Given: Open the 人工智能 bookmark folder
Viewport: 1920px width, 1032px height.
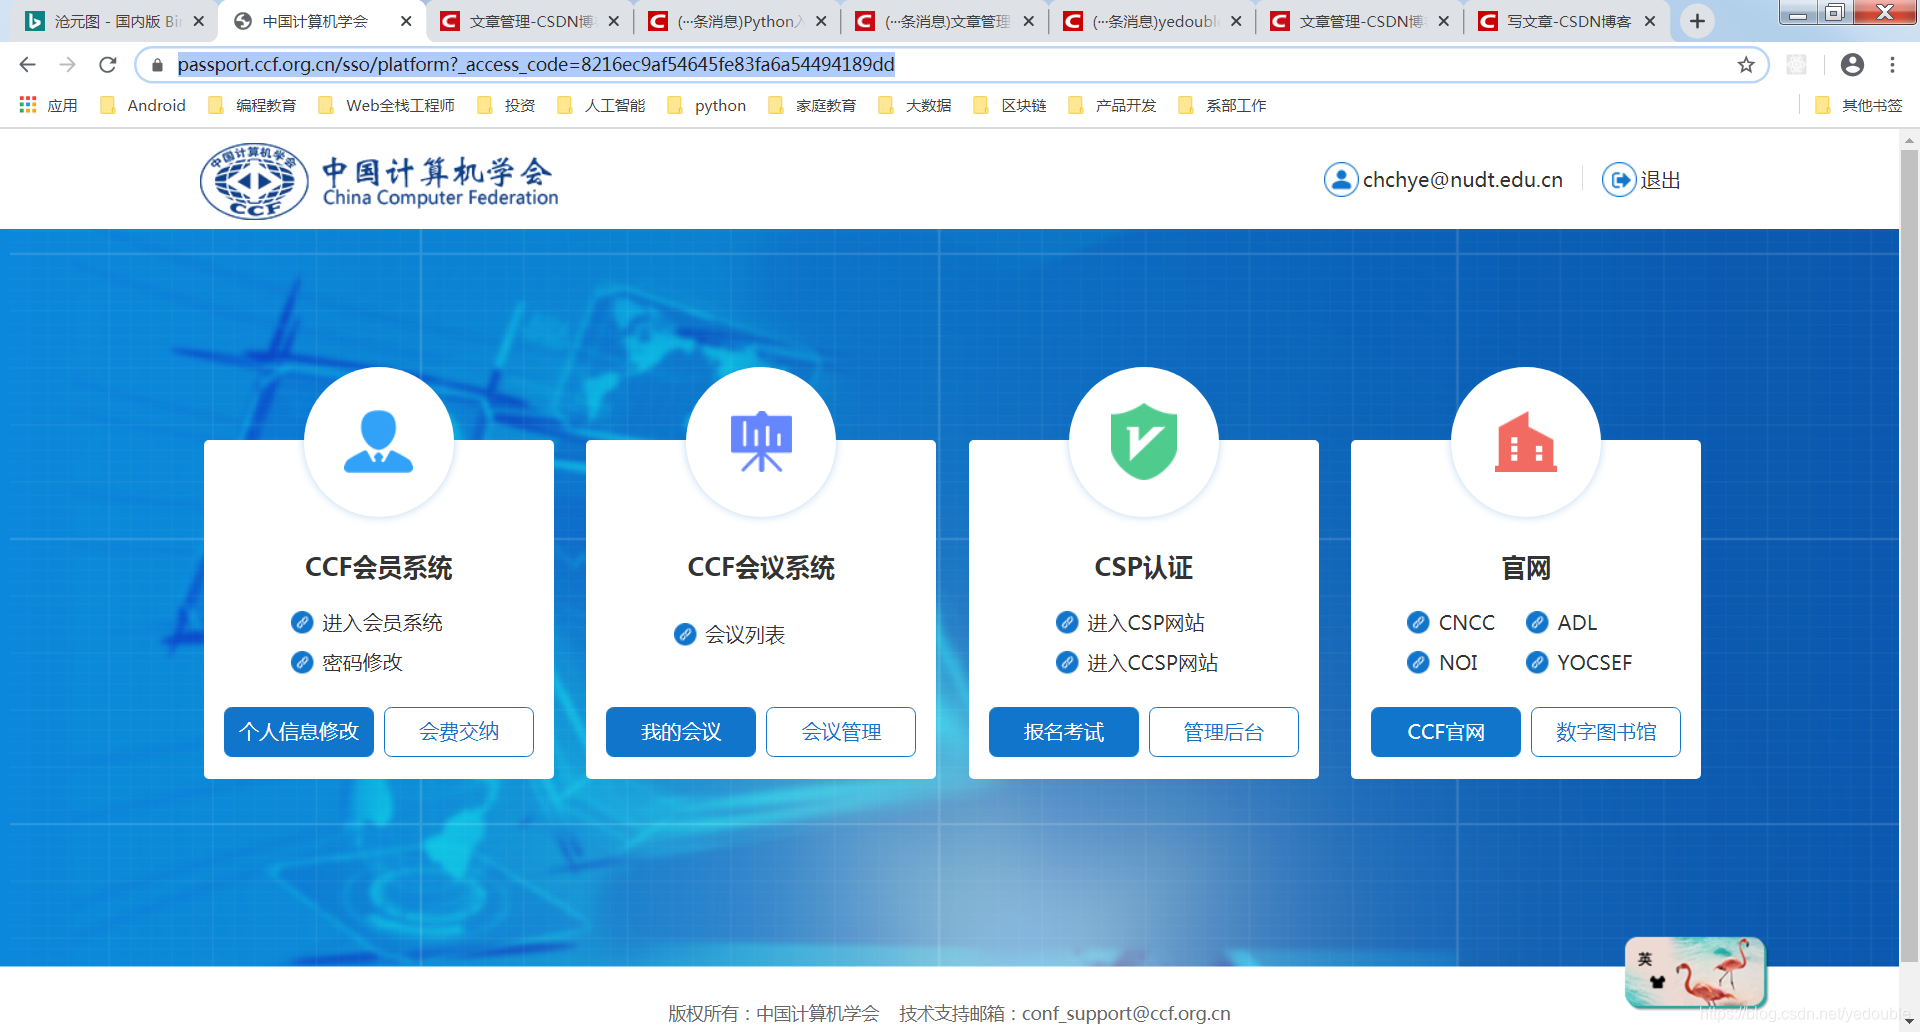Looking at the screenshot, I should pos(601,105).
